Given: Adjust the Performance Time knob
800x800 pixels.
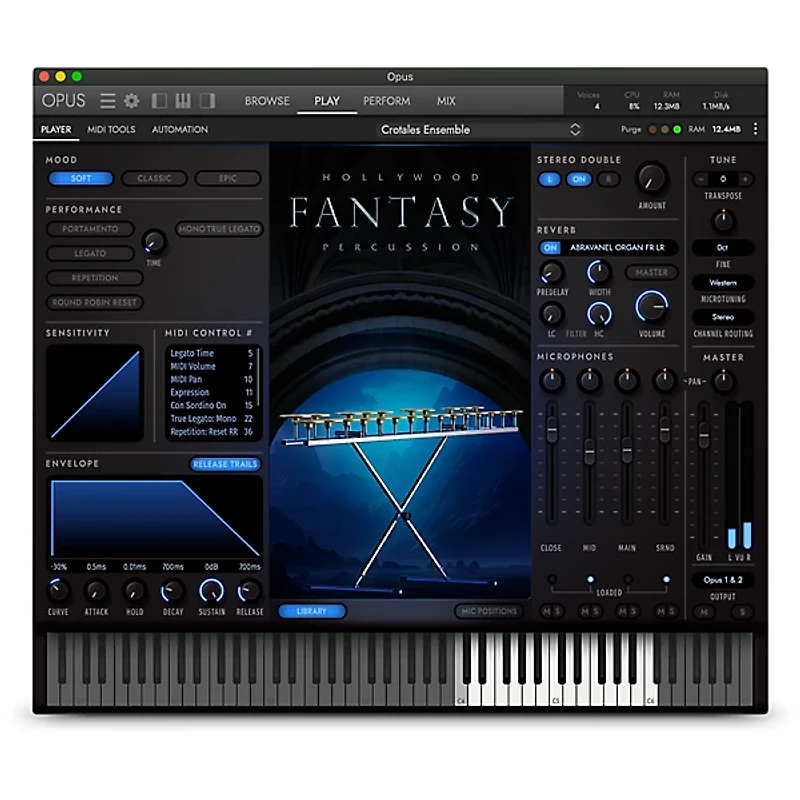Looking at the screenshot, I should pos(154,242).
